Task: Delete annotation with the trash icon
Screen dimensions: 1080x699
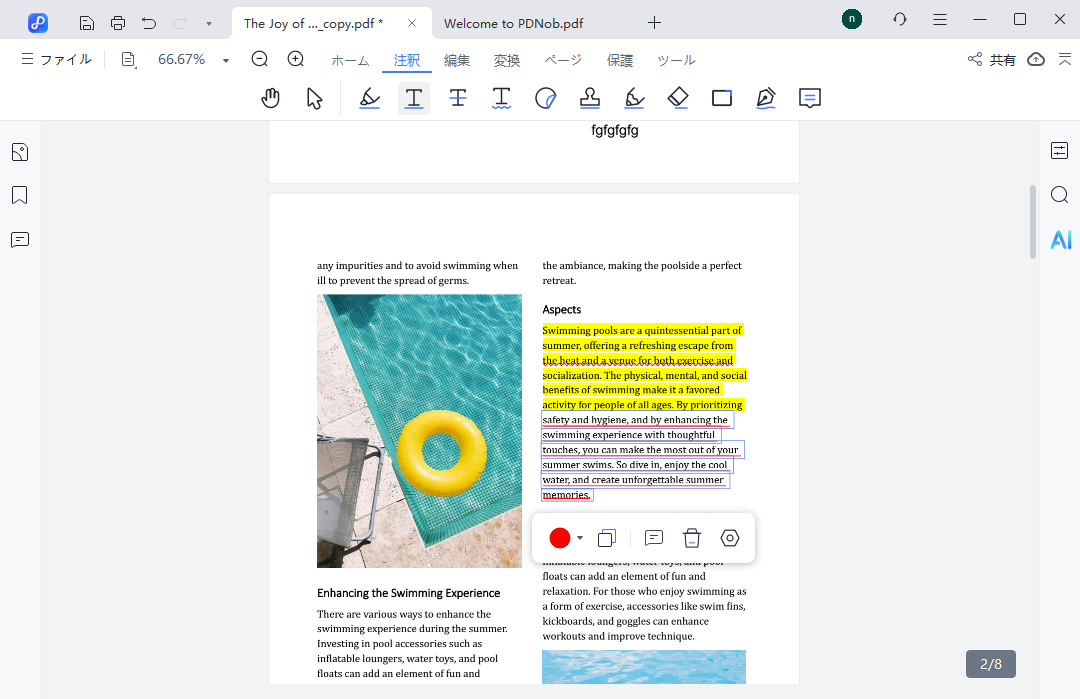Action: point(692,538)
